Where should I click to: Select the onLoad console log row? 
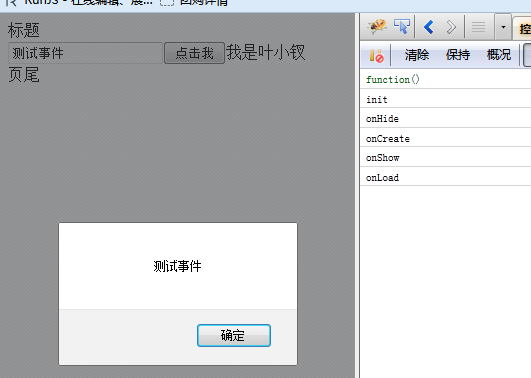tap(445, 177)
